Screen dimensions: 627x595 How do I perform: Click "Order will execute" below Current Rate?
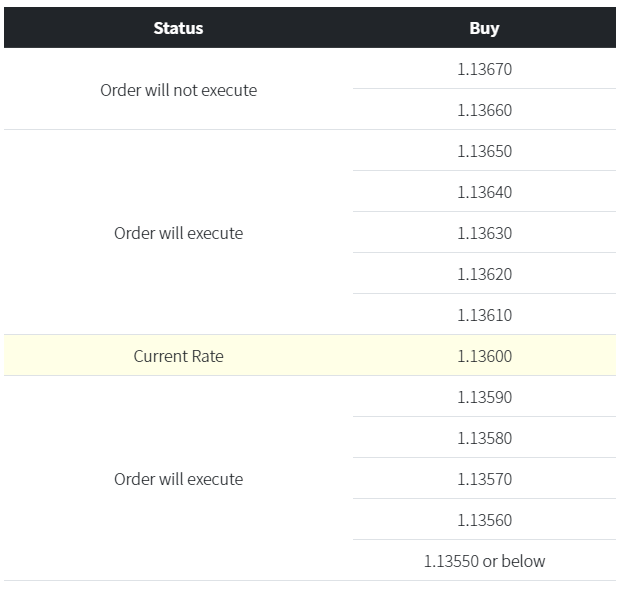coord(178,479)
